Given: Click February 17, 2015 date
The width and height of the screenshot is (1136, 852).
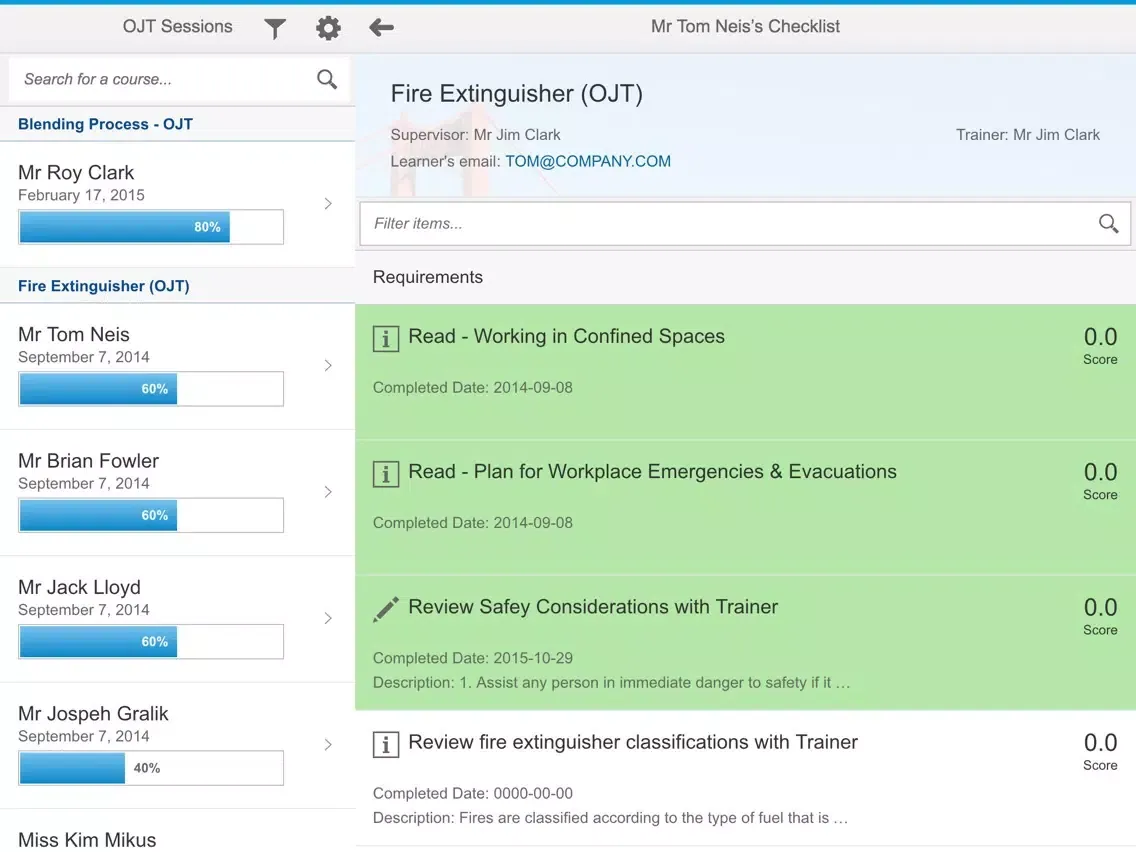Looking at the screenshot, I should pos(81,195).
